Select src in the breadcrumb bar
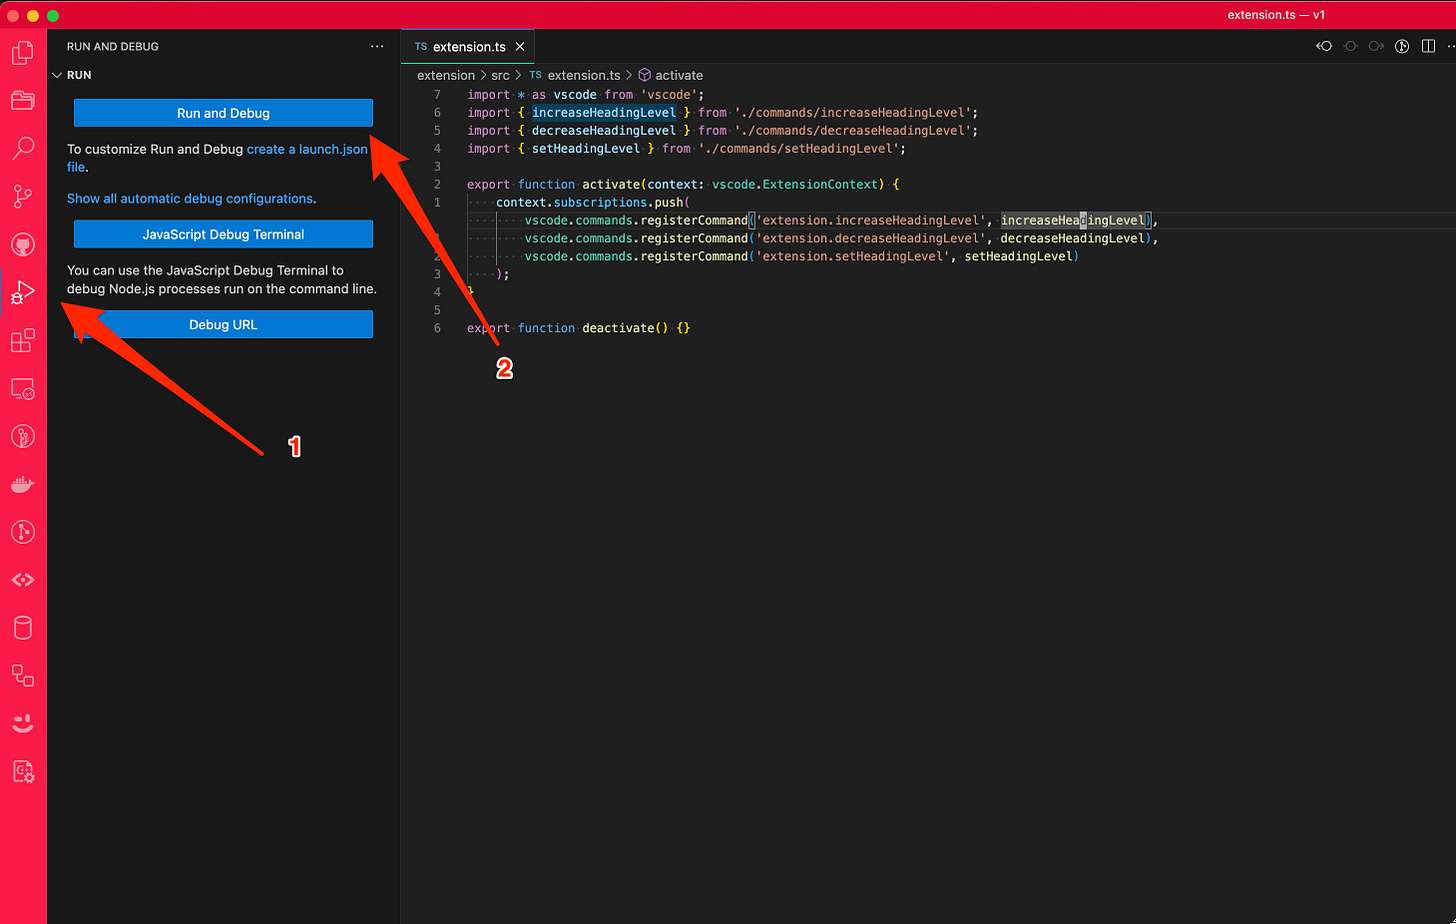The width and height of the screenshot is (1456, 924). tap(500, 74)
